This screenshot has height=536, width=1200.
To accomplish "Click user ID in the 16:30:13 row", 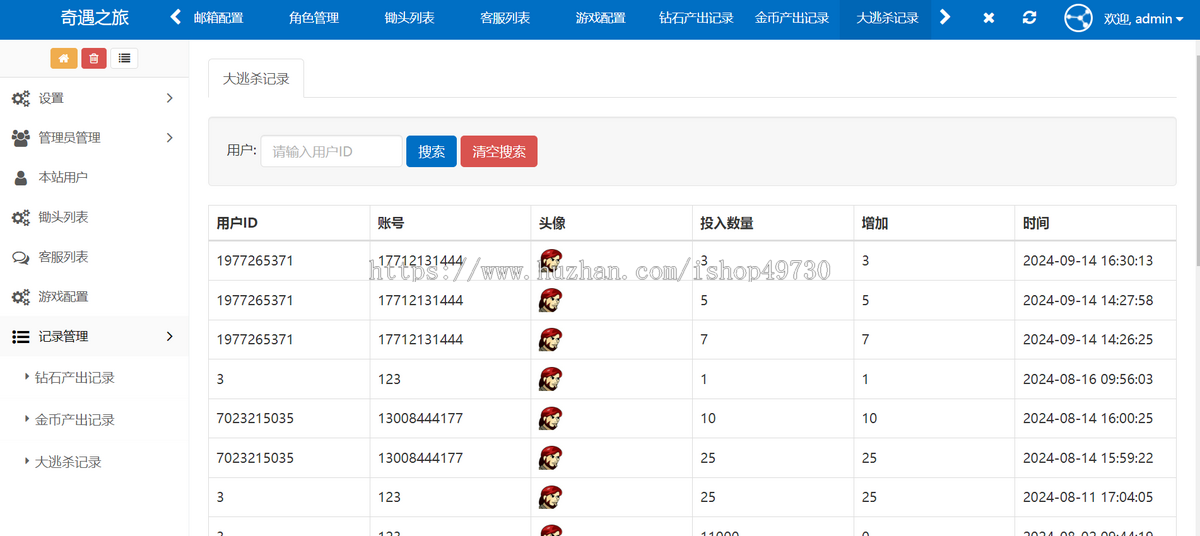I will [x=255, y=260].
